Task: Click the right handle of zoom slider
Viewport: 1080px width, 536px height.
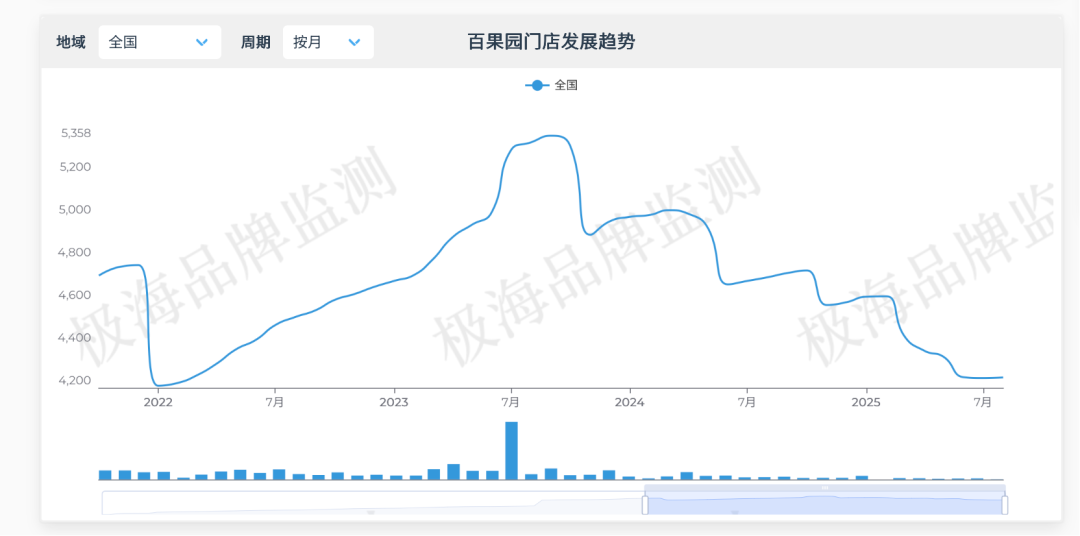Action: coord(1004,504)
